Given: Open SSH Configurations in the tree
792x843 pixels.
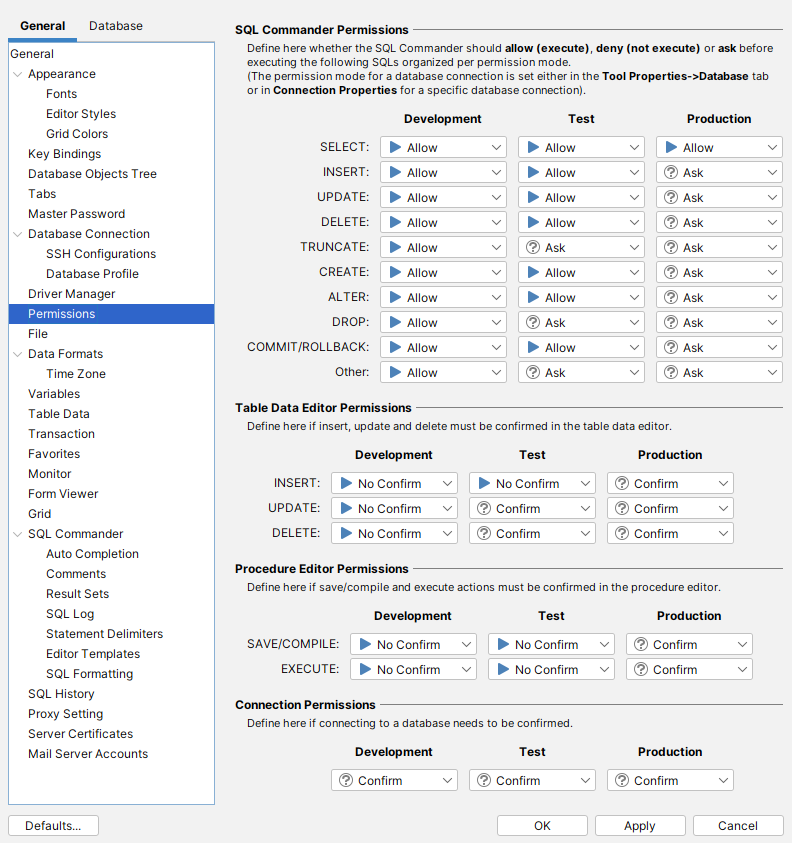Looking at the screenshot, I should pos(101,254).
